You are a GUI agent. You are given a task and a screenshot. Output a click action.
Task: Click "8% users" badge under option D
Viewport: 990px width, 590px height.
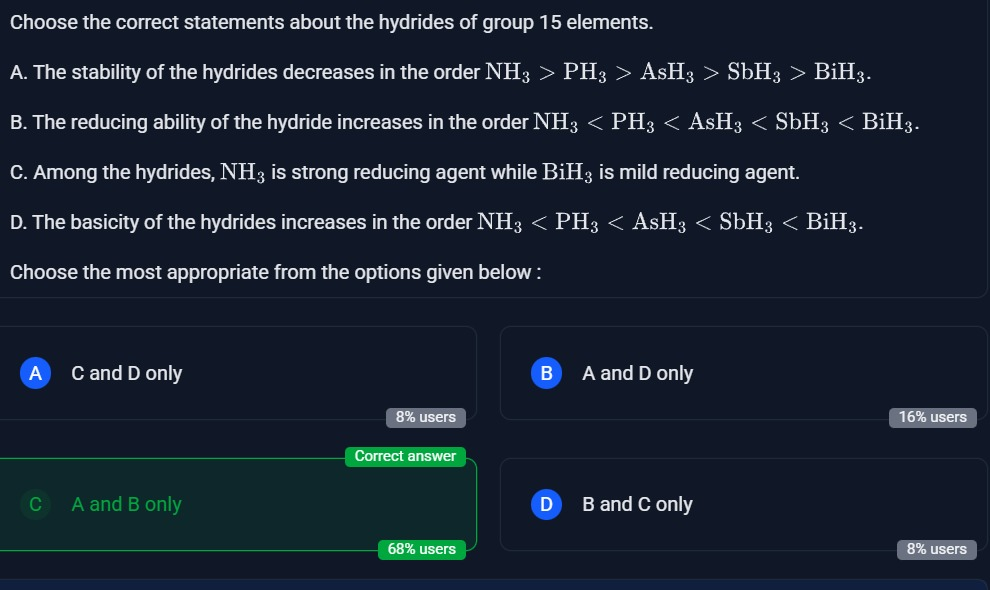[x=936, y=549]
